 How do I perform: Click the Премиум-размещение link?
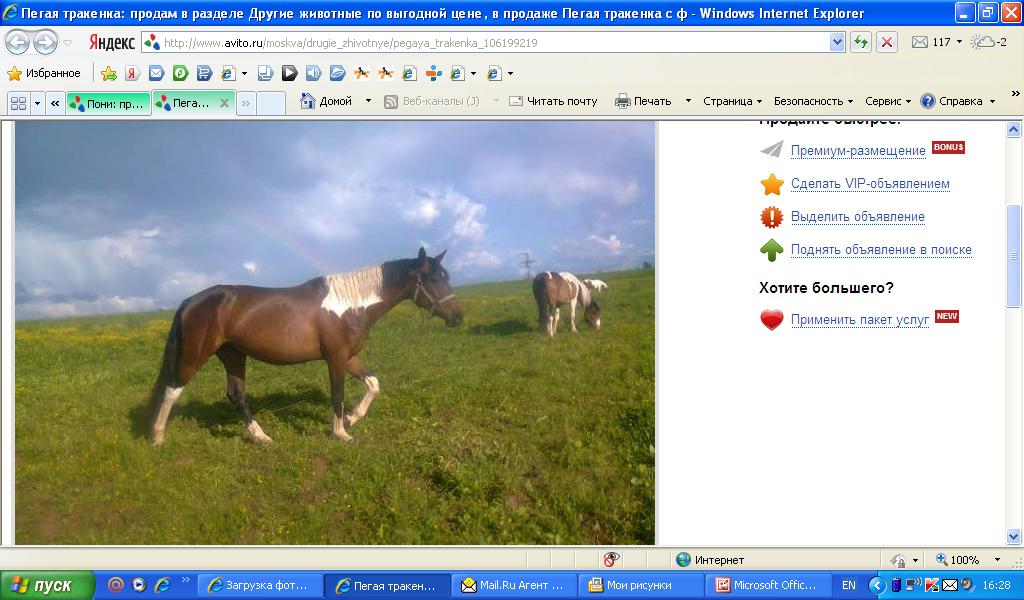pyautogui.click(x=857, y=151)
